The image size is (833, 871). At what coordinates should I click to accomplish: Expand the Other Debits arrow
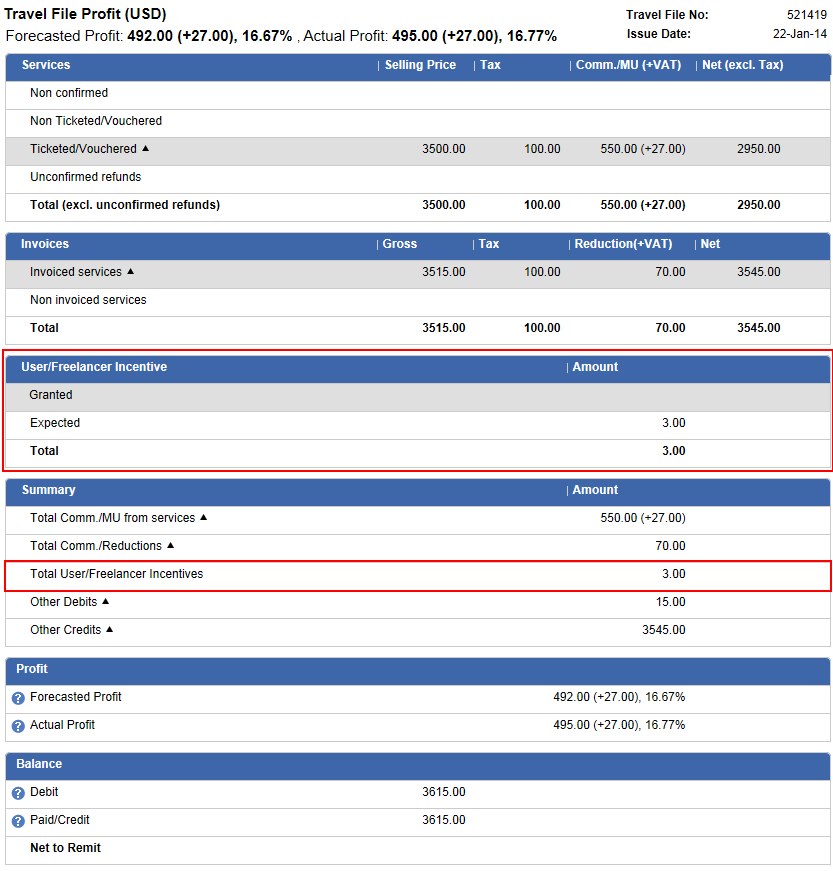tap(106, 601)
